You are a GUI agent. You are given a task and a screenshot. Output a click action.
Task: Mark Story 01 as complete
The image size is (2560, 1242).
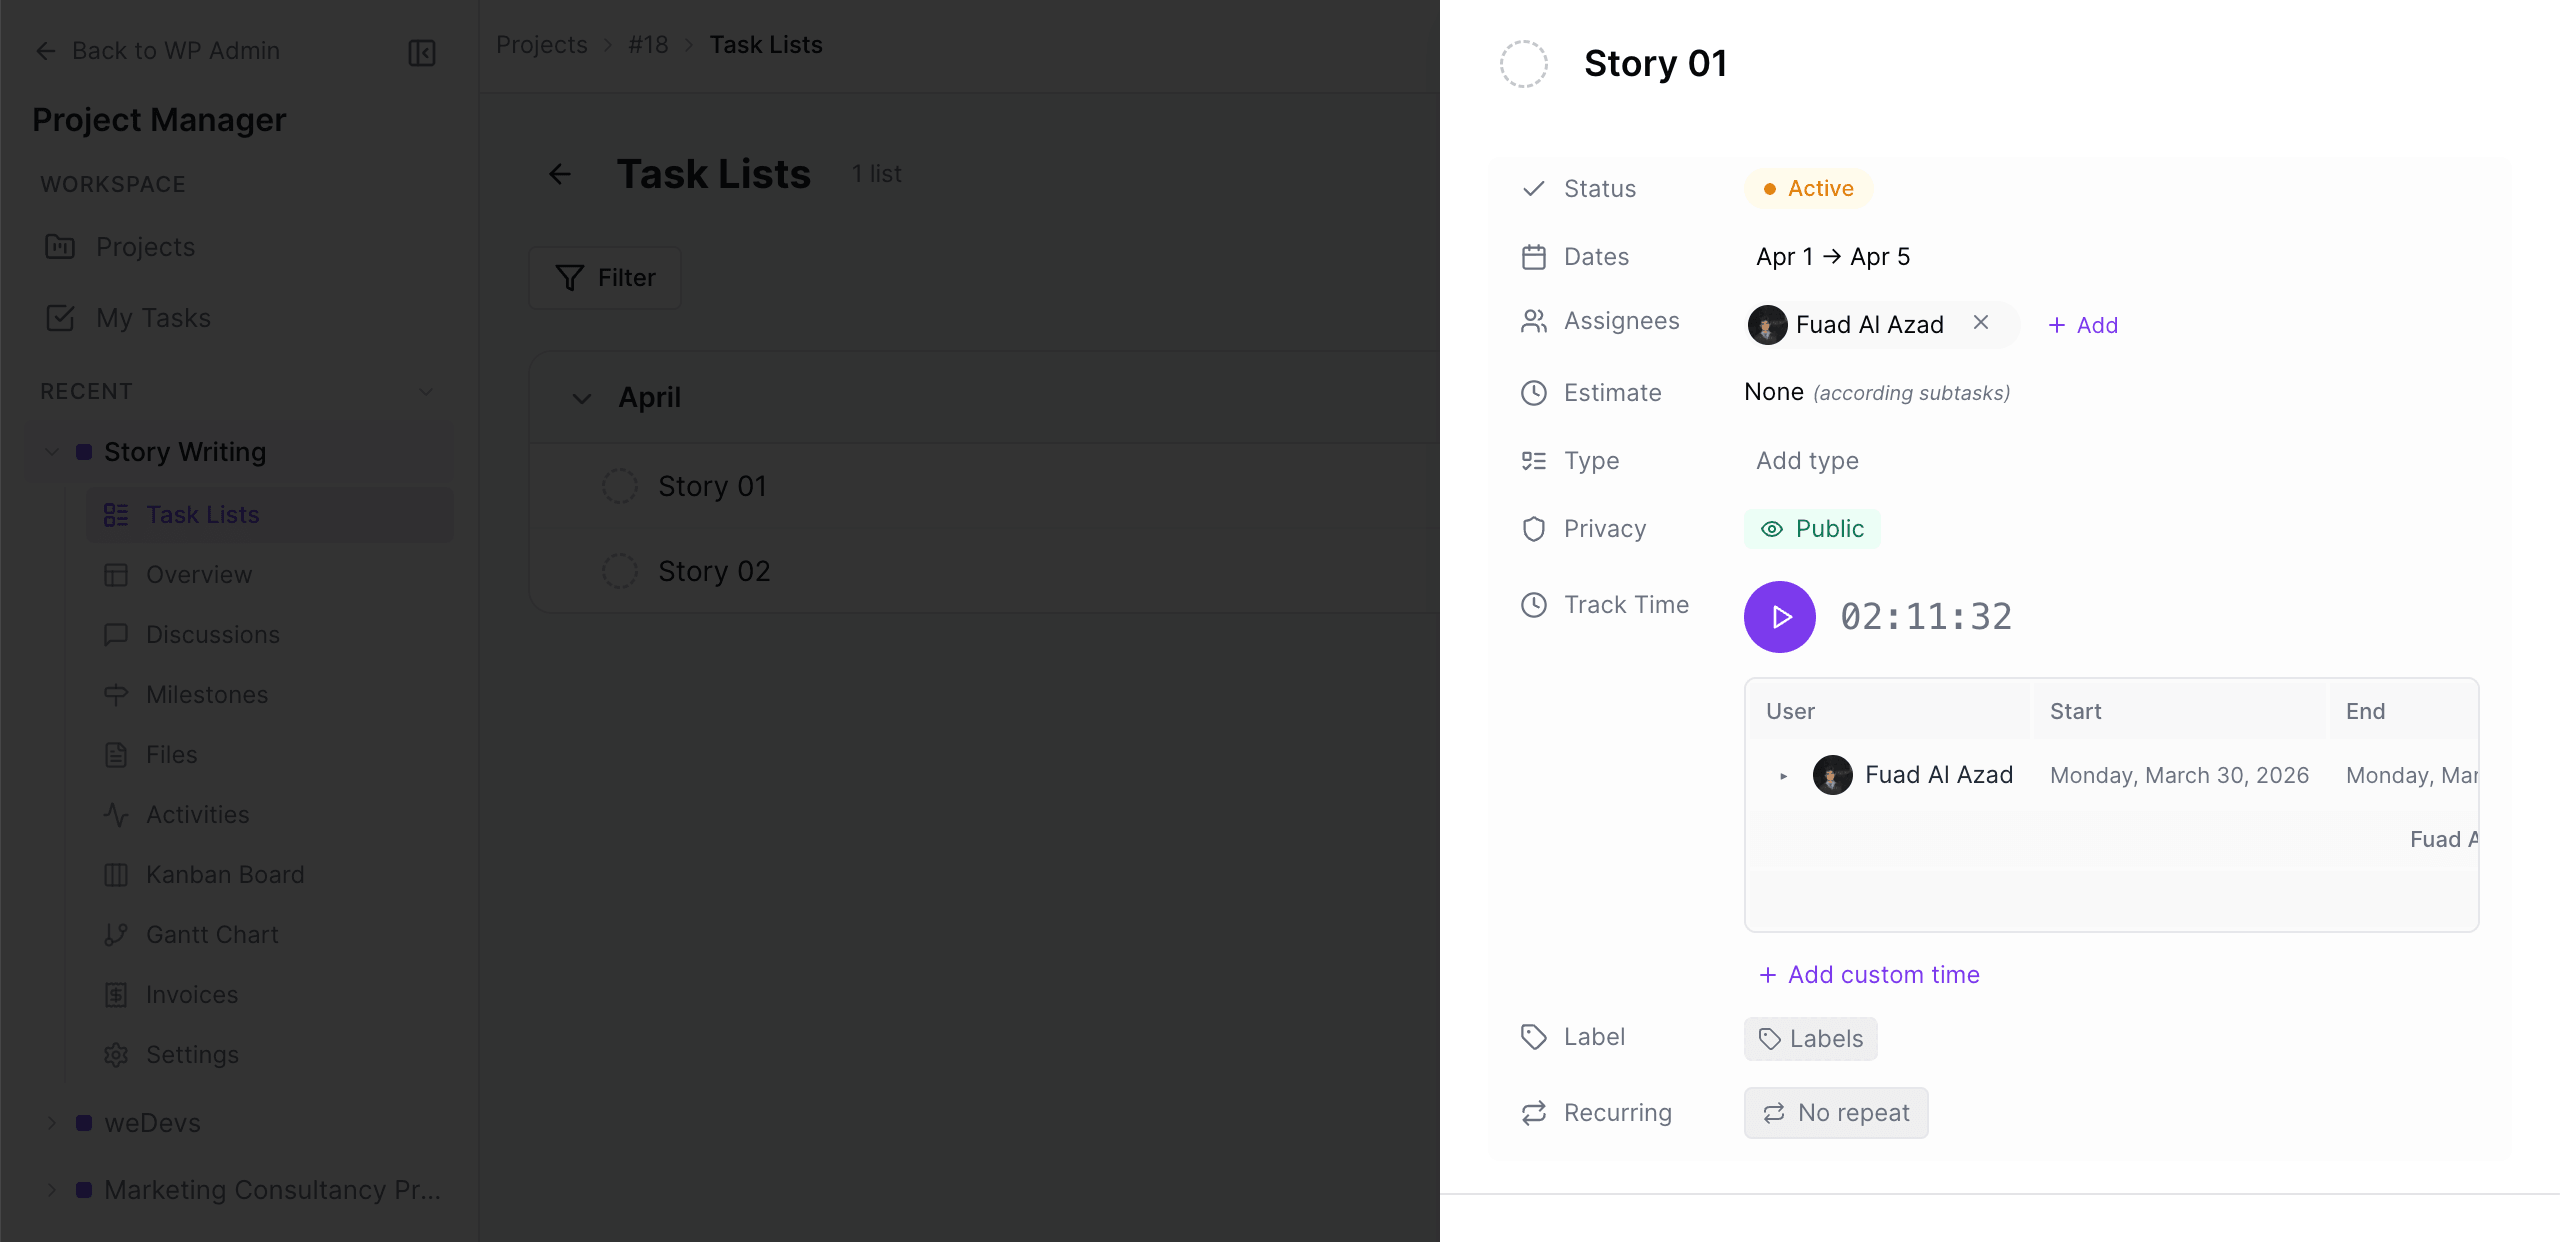(x=620, y=485)
